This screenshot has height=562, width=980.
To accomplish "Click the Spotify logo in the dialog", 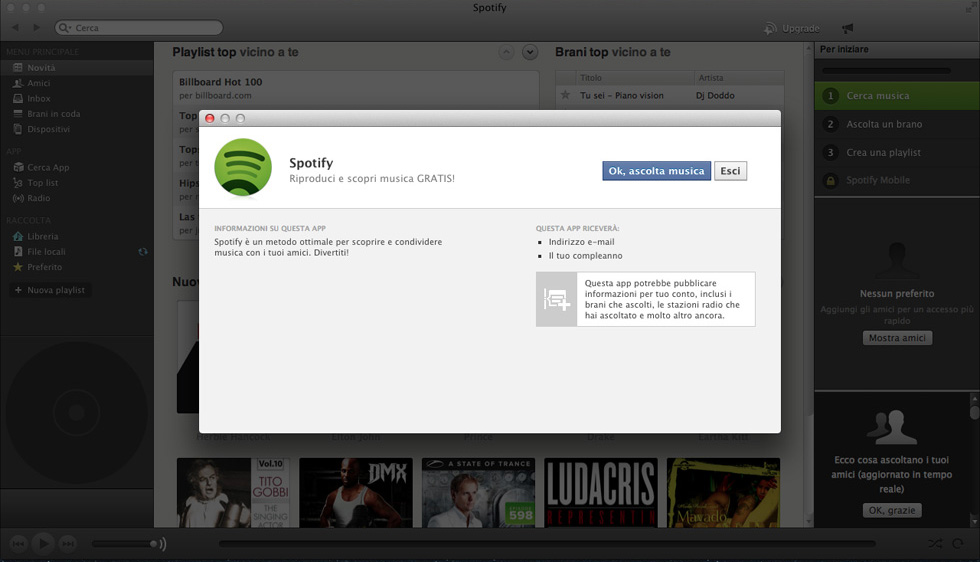I will point(243,167).
